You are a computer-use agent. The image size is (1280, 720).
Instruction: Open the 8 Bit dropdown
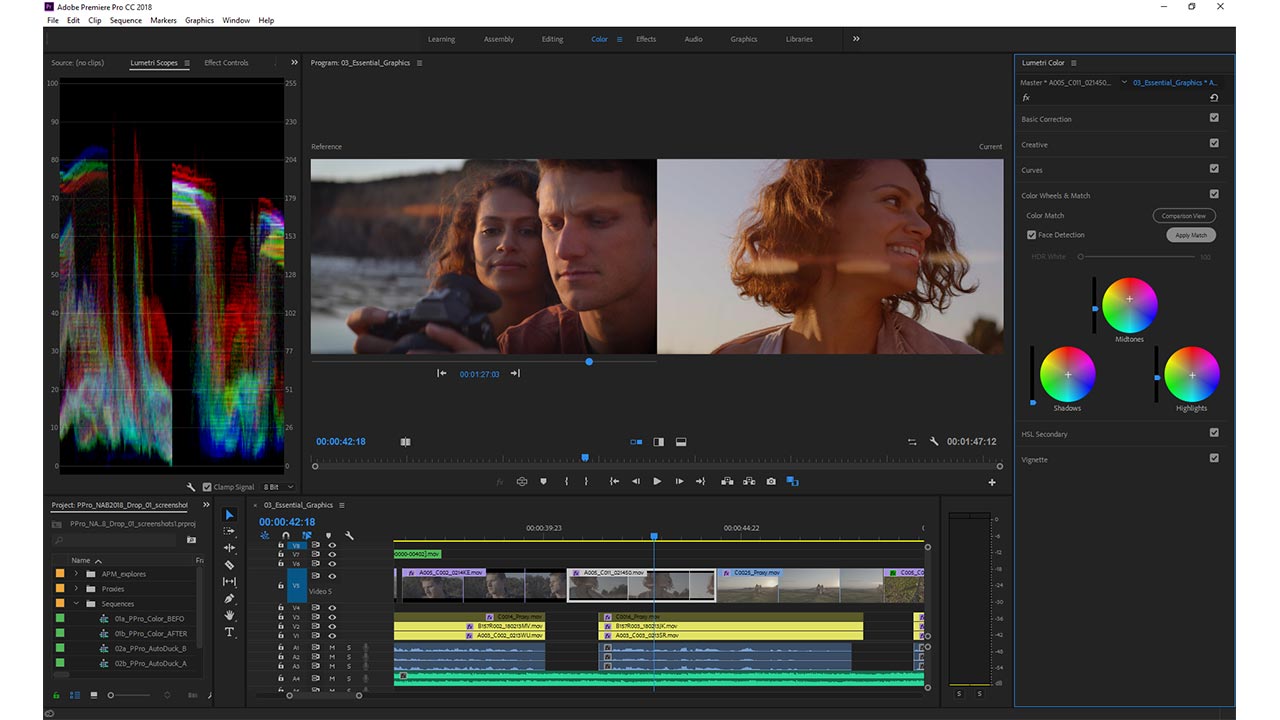279,487
